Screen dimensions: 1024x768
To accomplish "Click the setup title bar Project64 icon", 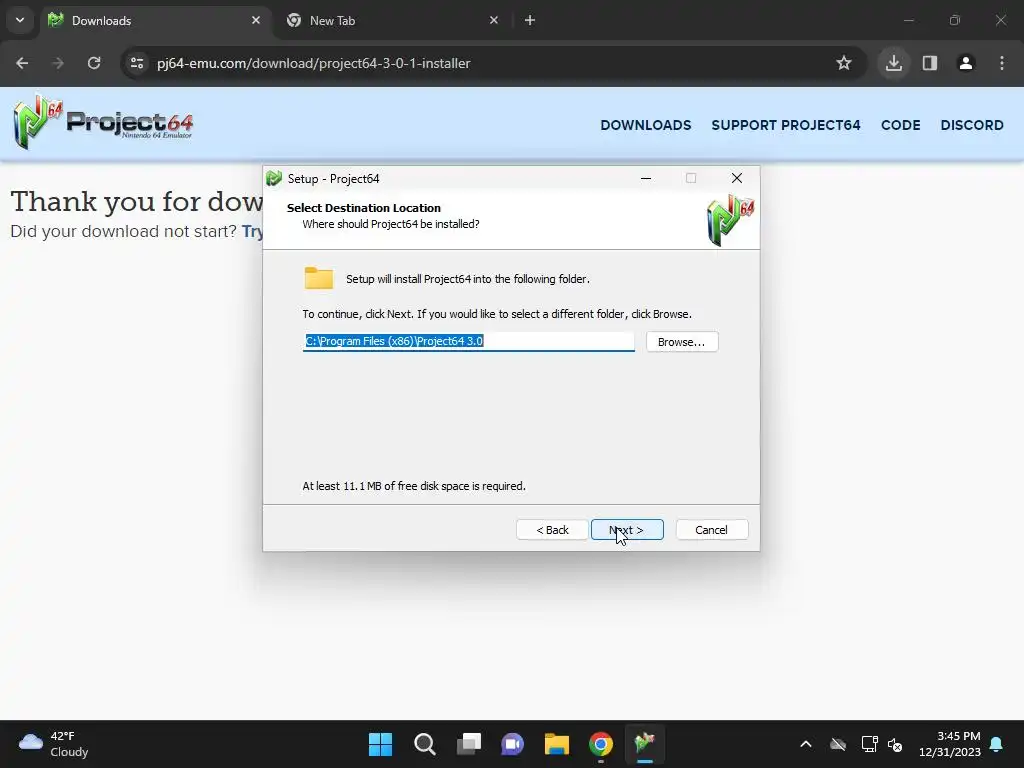I will tap(274, 178).
